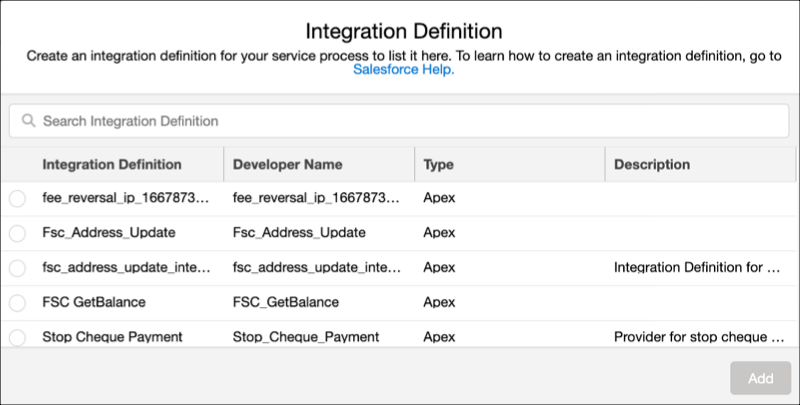Open the Salesforce Help link
Viewport: 800px width, 405px height.
coord(404,69)
